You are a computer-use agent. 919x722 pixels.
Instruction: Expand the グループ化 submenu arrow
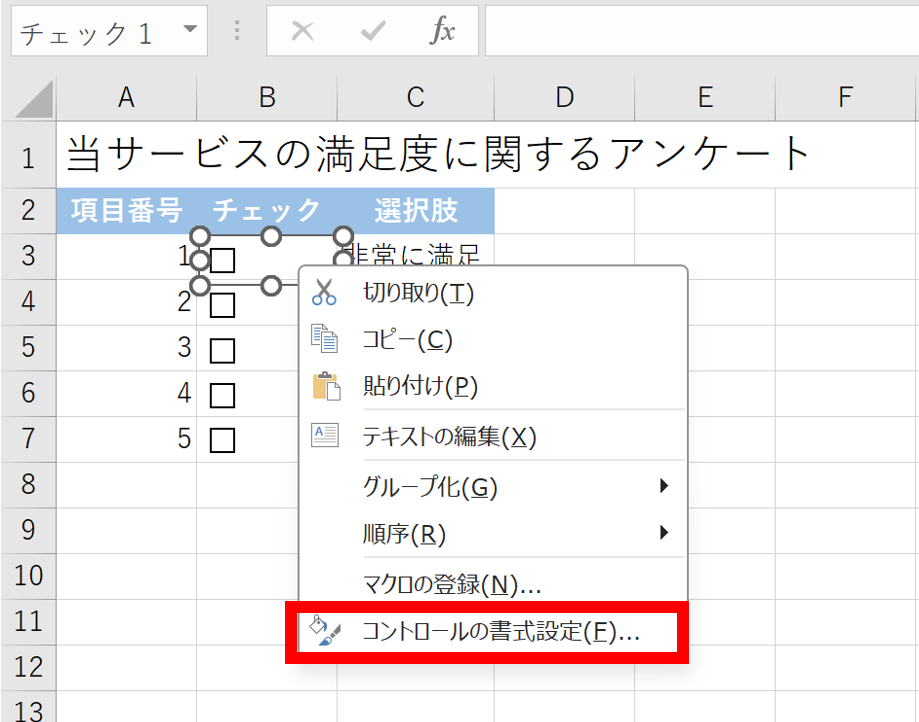[664, 487]
